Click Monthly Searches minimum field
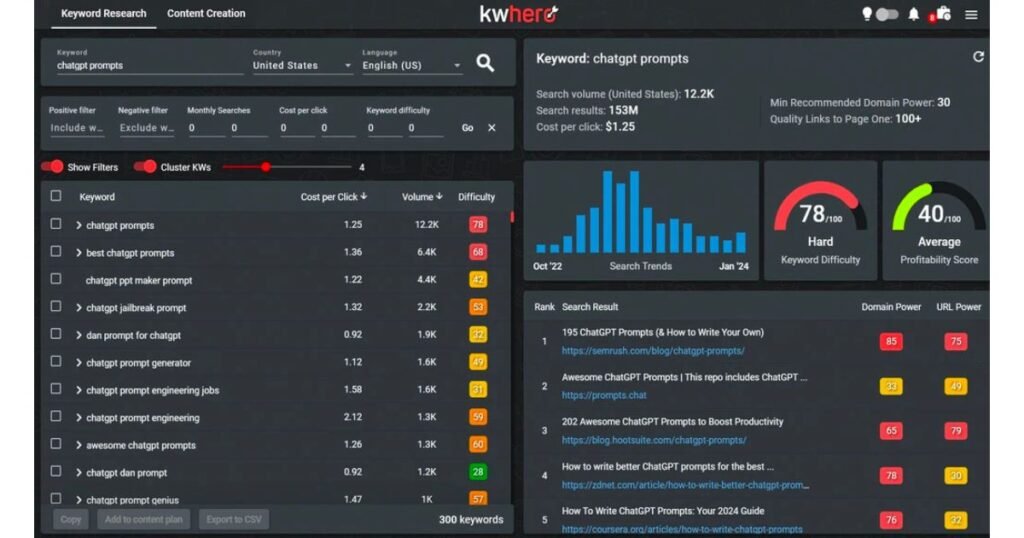This screenshot has width=1024, height=538. pos(206,128)
